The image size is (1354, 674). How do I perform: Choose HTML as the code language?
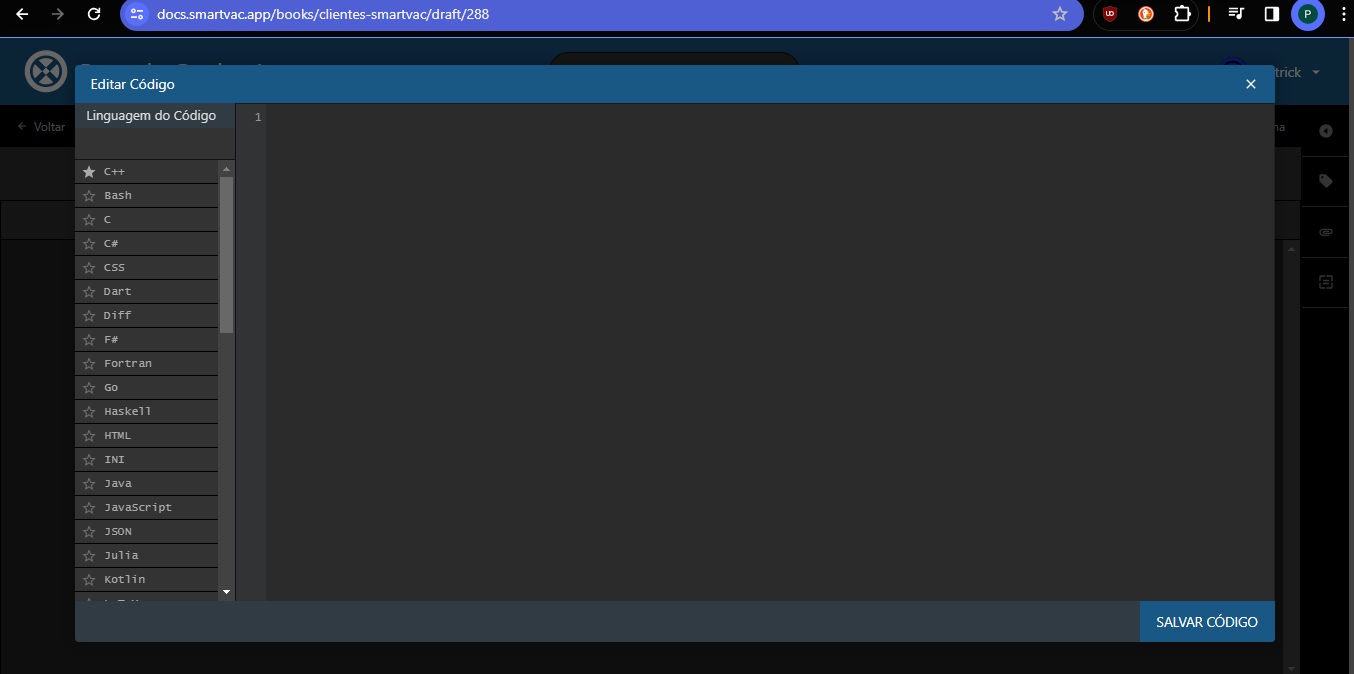117,436
